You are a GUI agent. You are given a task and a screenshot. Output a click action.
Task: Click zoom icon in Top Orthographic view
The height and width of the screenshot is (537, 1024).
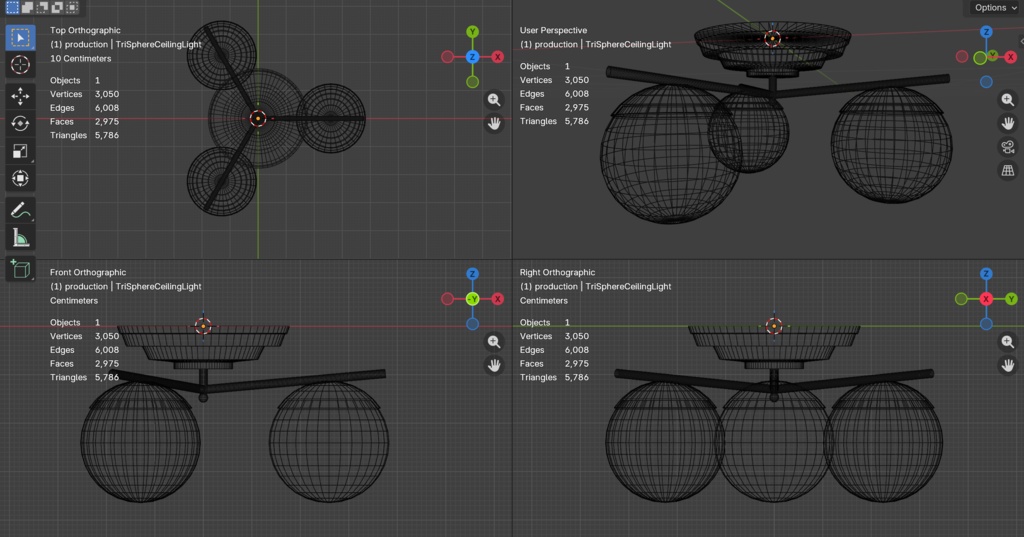point(494,99)
